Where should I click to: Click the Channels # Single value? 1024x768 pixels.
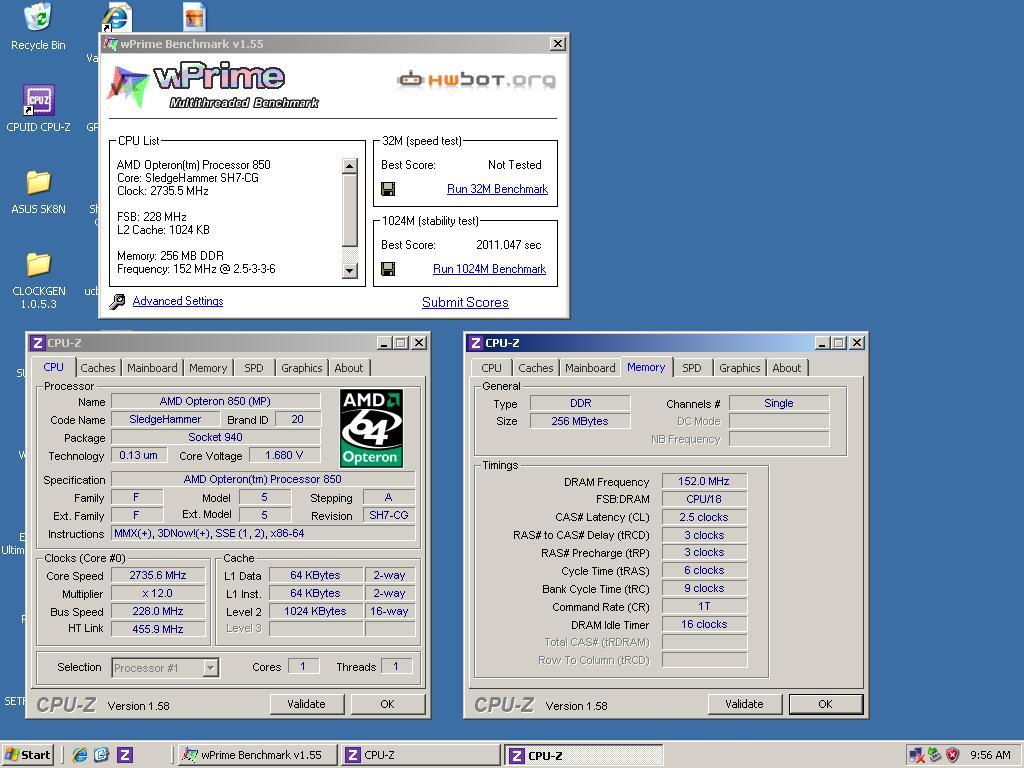[x=779, y=403]
